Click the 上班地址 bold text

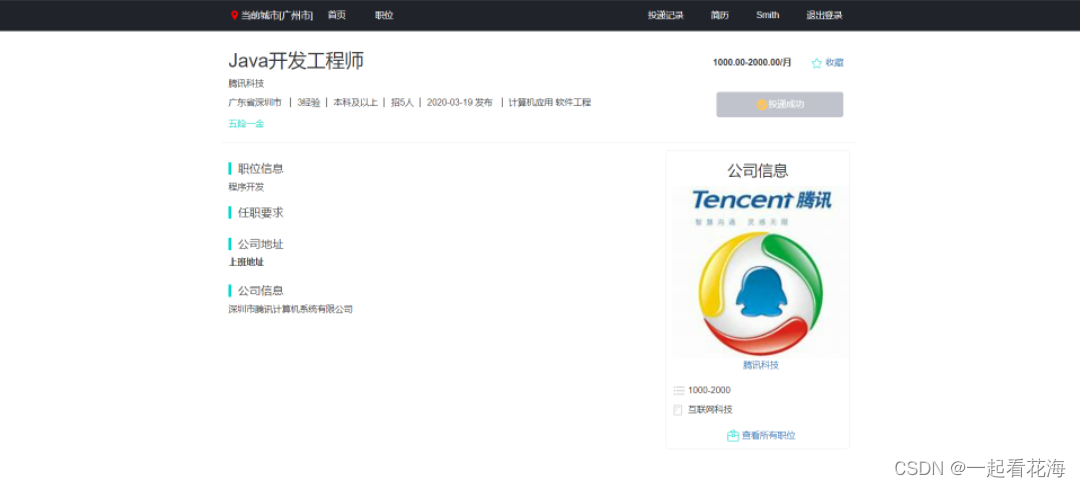246,262
